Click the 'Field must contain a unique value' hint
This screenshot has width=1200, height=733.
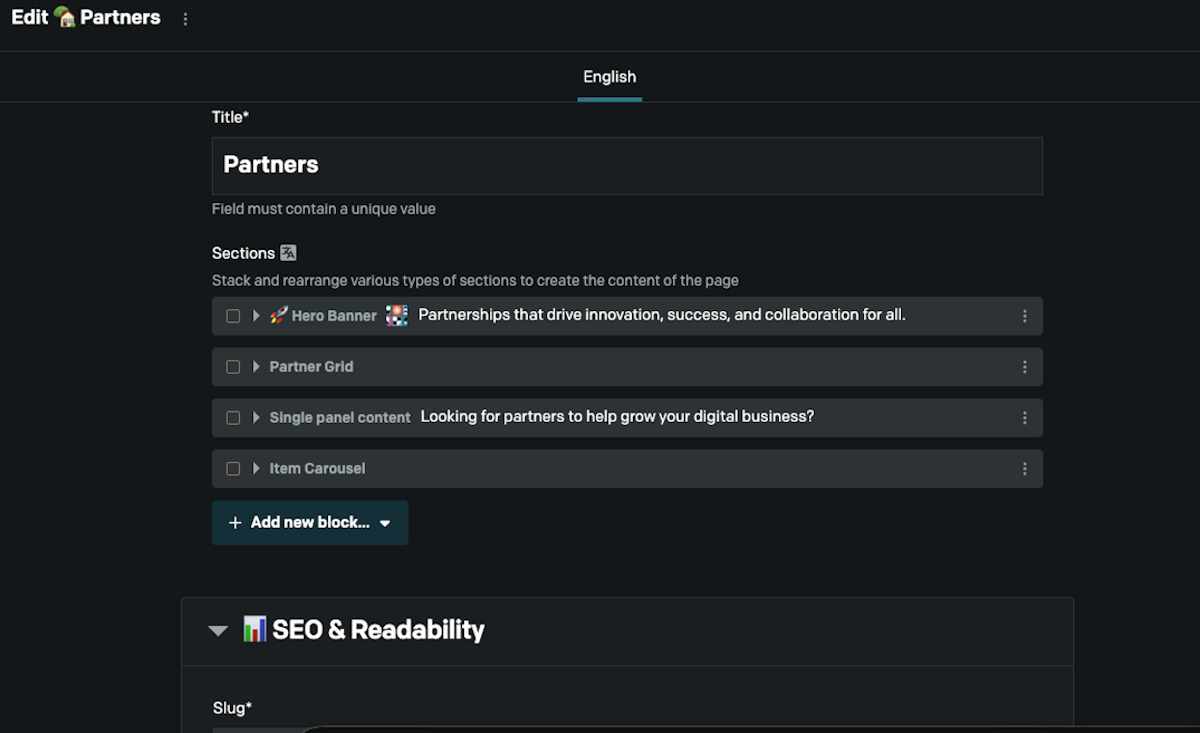pos(324,209)
